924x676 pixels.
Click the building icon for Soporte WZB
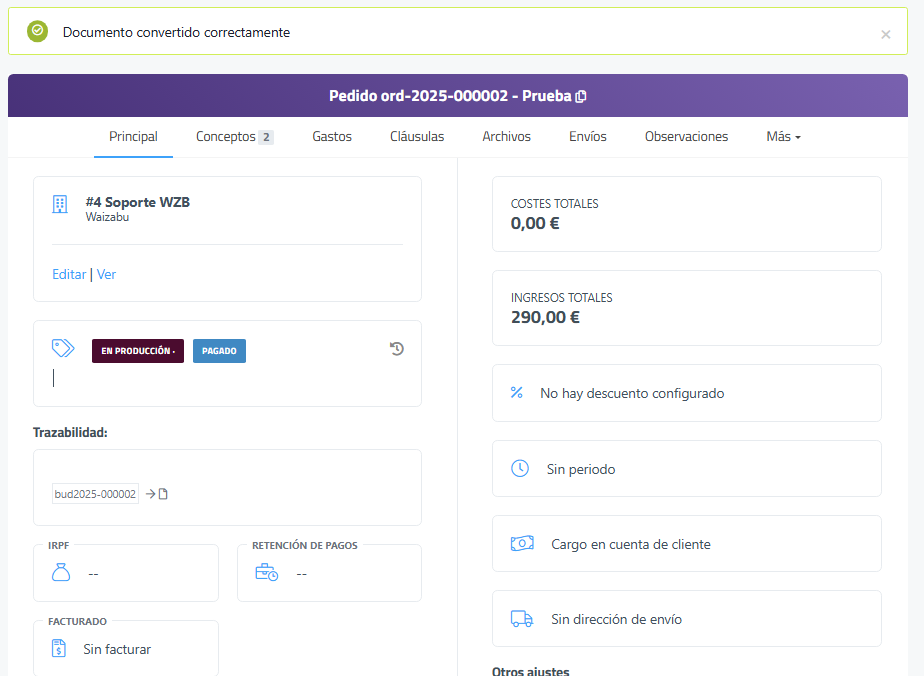click(x=60, y=204)
